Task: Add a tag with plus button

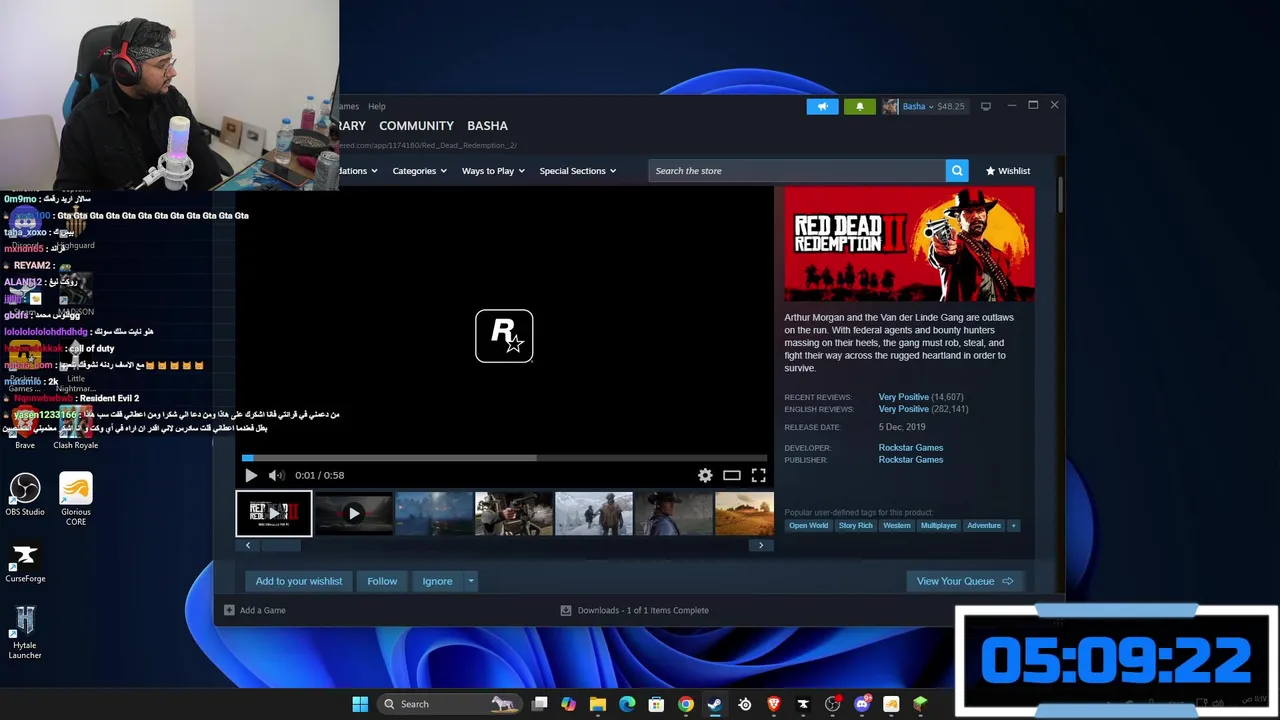Action: coord(1013,525)
